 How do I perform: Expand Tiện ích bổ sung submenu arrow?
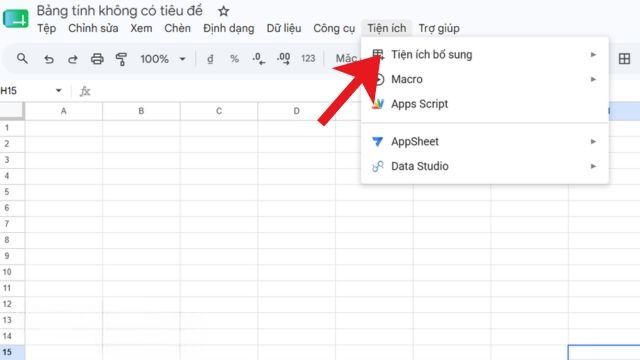(593, 55)
